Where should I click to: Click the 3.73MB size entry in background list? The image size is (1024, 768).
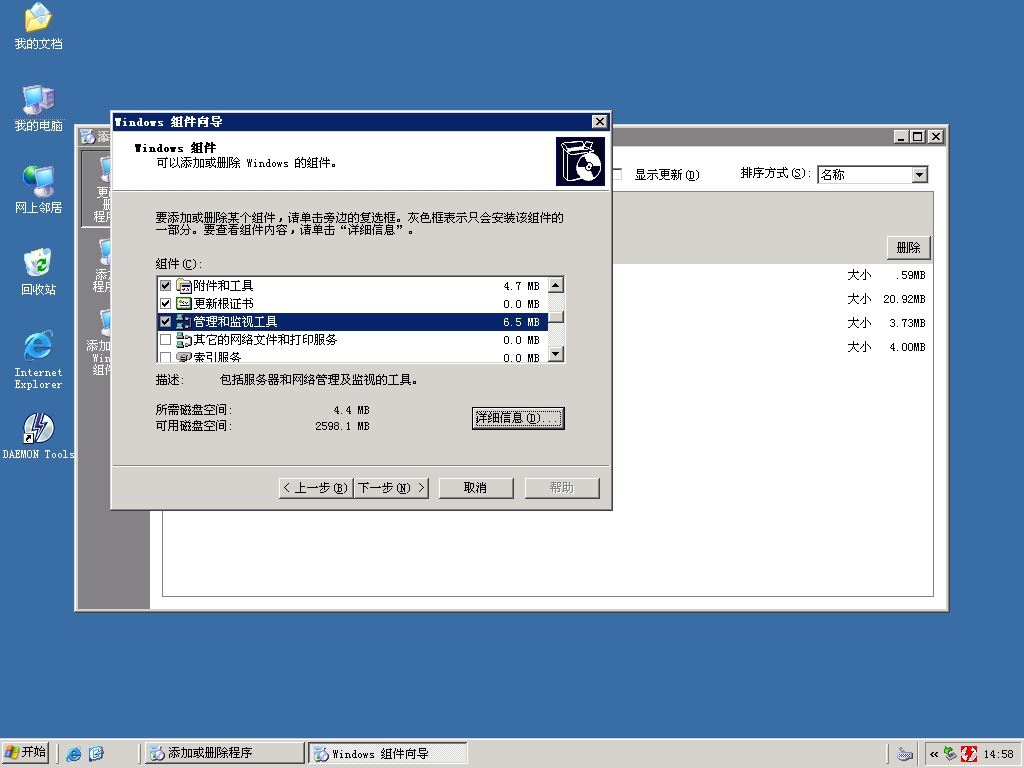tap(906, 323)
